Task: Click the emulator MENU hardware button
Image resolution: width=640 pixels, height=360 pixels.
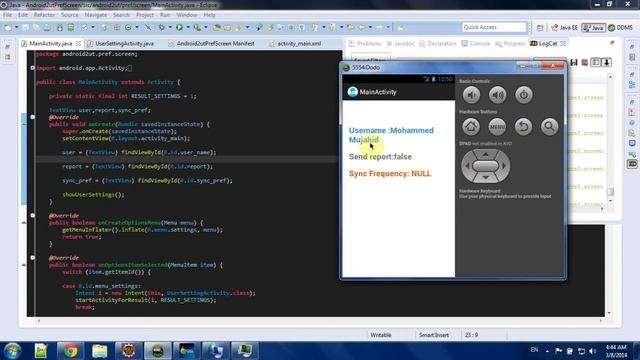Action: tap(497, 127)
